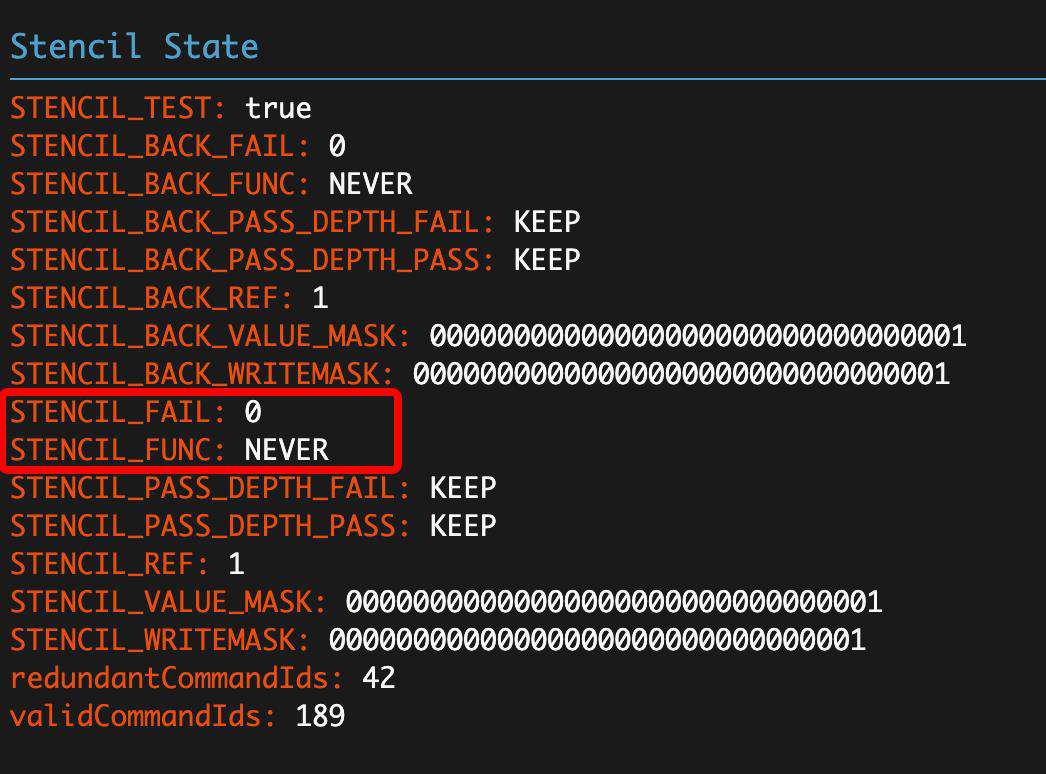
Task: Select the STENCIL_BACK_FUNC NEVER value
Action: 370,184
